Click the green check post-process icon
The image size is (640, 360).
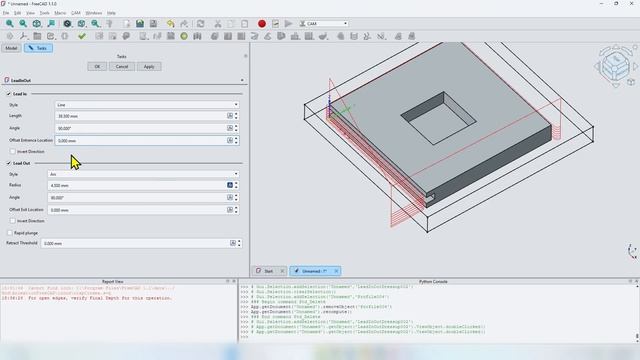[x=82, y=36]
